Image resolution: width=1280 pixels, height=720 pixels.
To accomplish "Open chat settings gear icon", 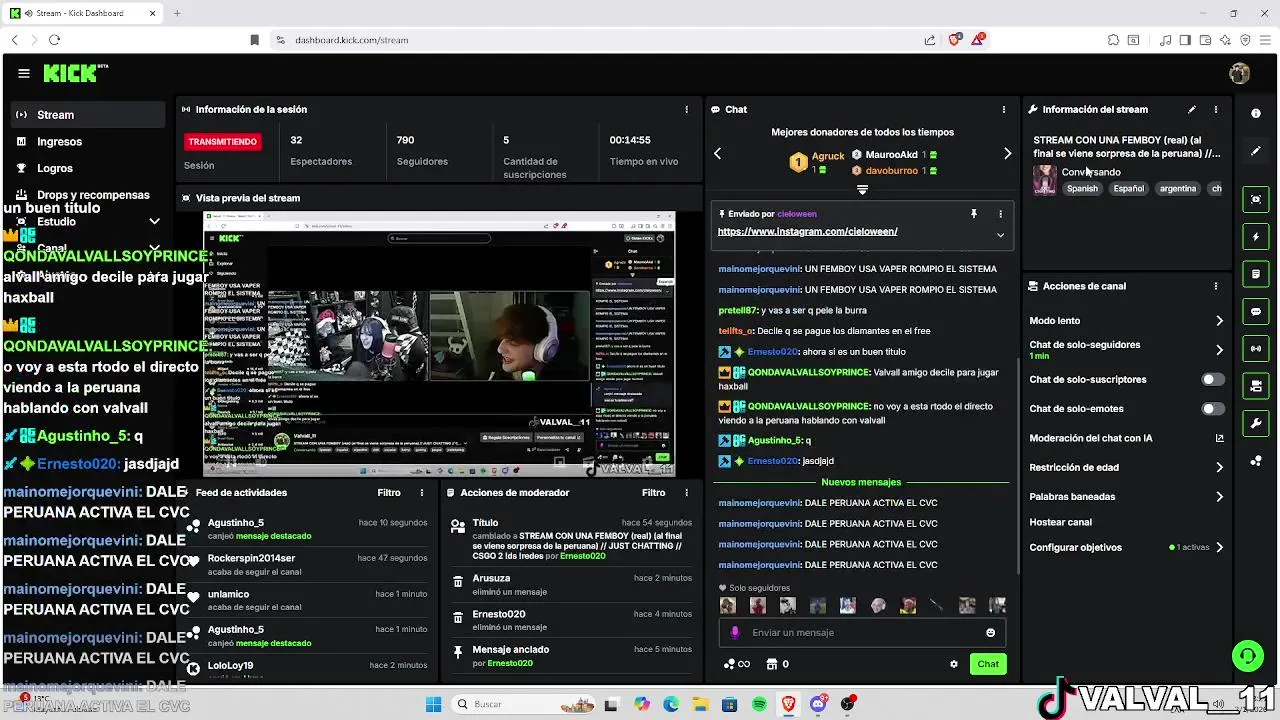I will tap(953, 664).
